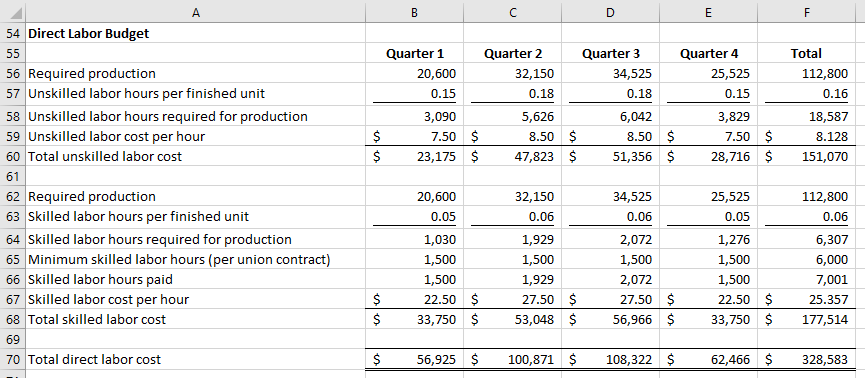The height and width of the screenshot is (378, 865).
Task: Select the Quarter 3 heading cell
Action: tap(611, 54)
